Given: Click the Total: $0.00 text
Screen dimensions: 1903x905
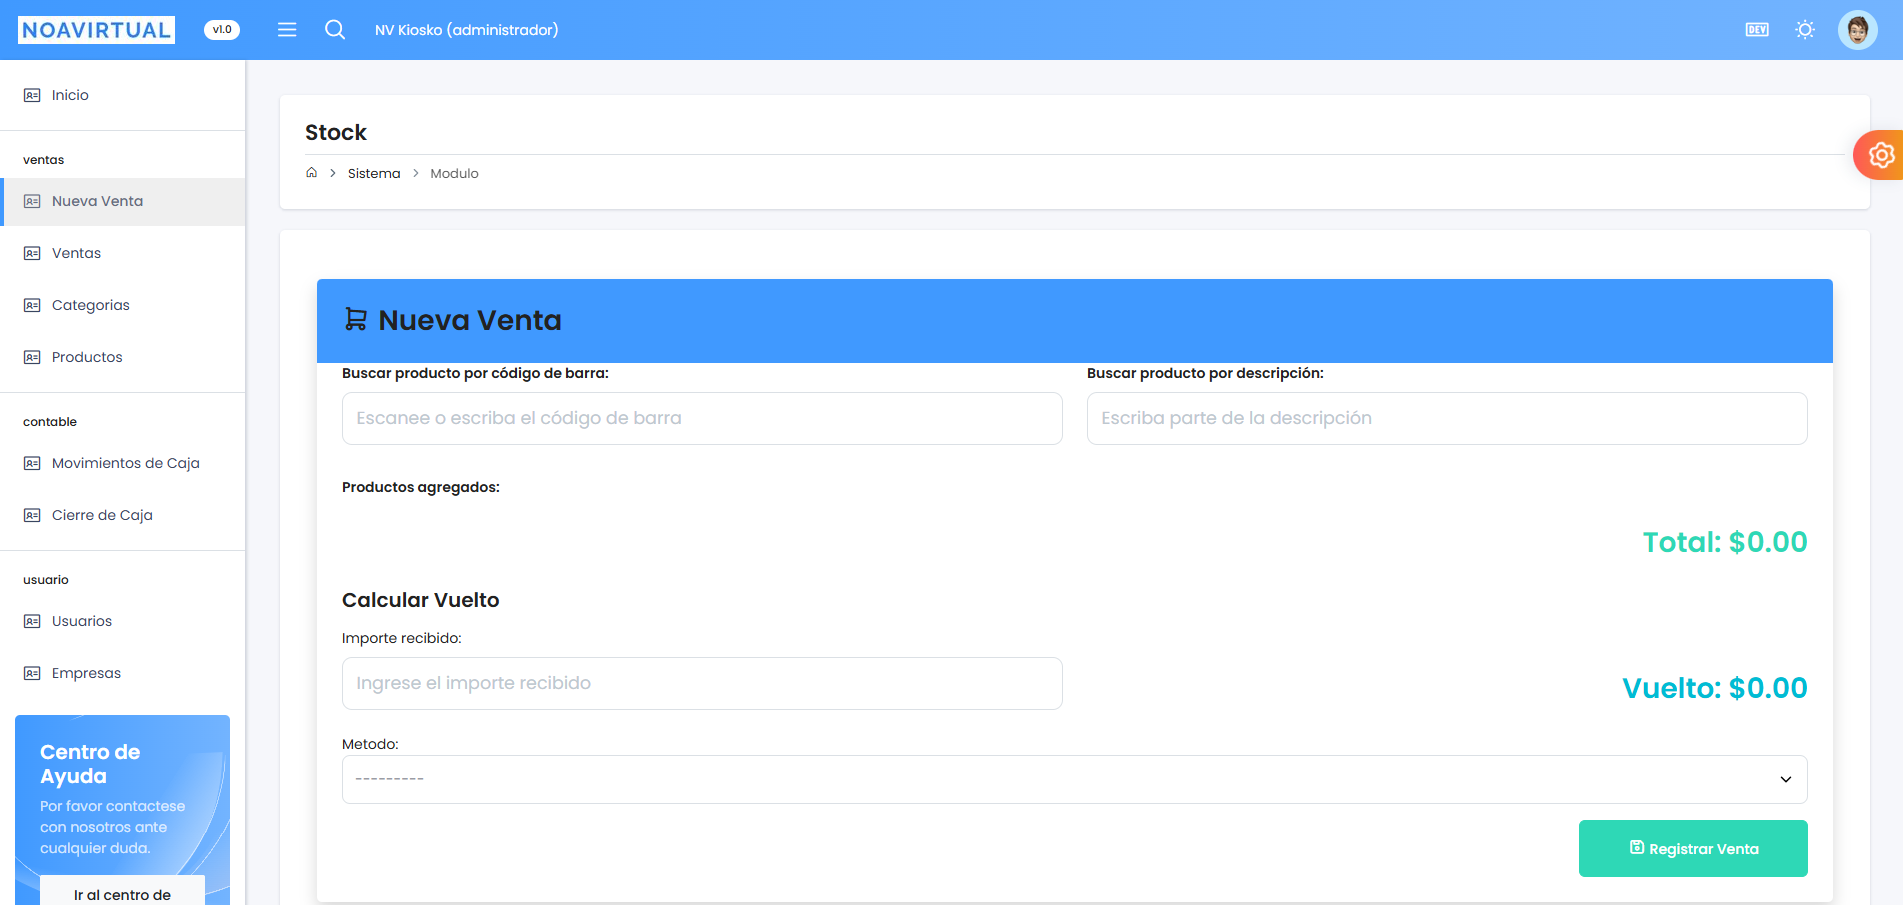Looking at the screenshot, I should tap(1725, 542).
